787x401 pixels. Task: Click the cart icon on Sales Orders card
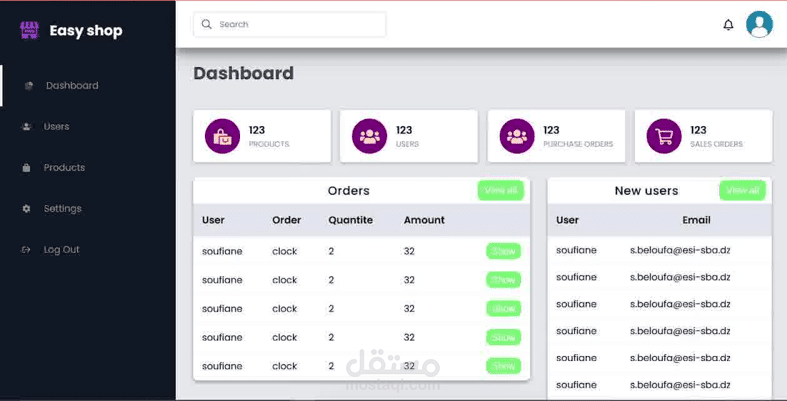click(x=664, y=136)
